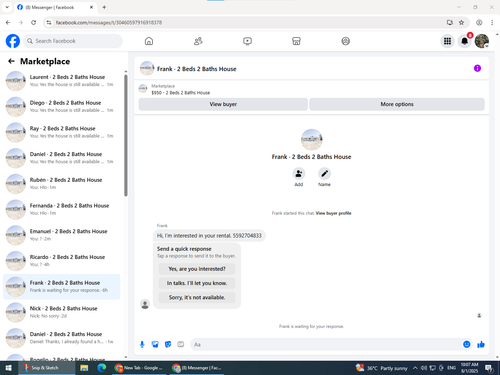The width and height of the screenshot is (500, 375).
Task: Open conversation information purple icon
Action: point(477,68)
